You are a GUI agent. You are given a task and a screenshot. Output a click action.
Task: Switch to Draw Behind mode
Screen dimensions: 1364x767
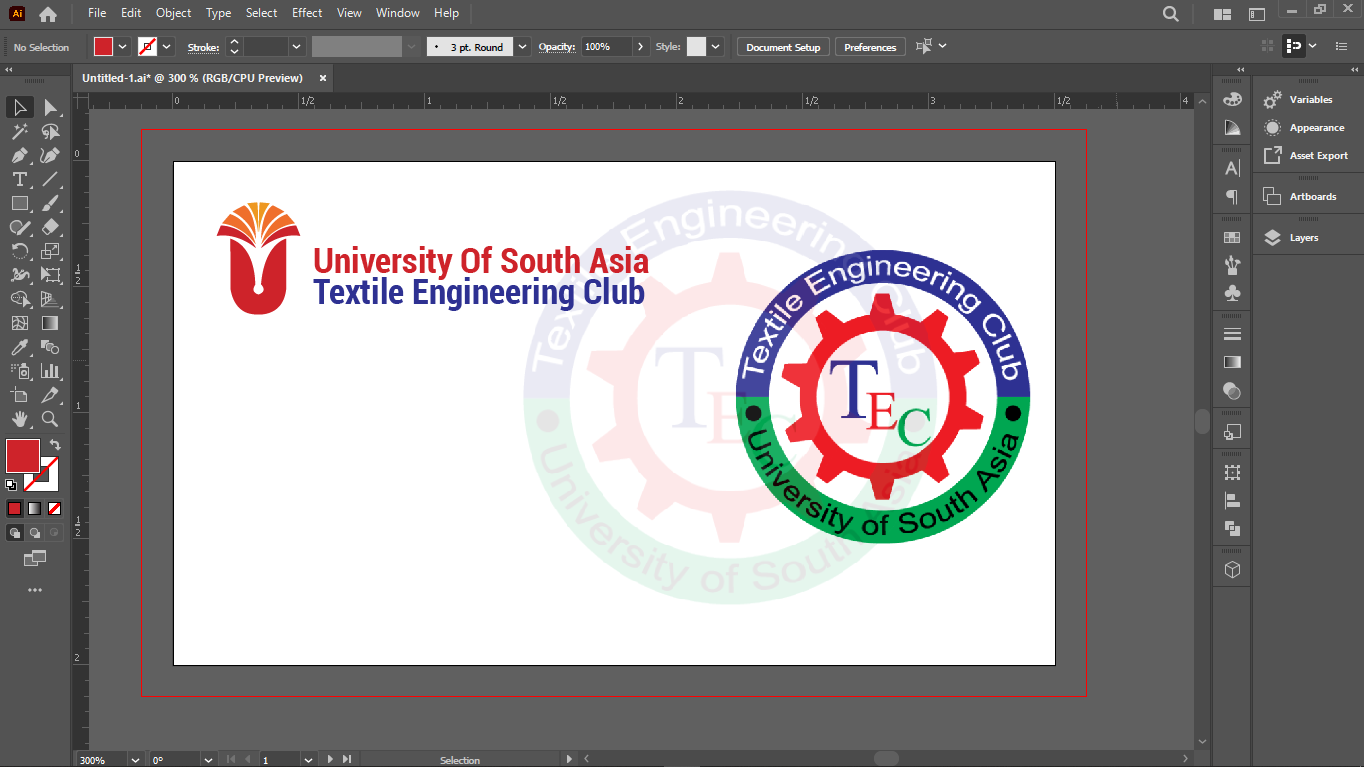(34, 533)
